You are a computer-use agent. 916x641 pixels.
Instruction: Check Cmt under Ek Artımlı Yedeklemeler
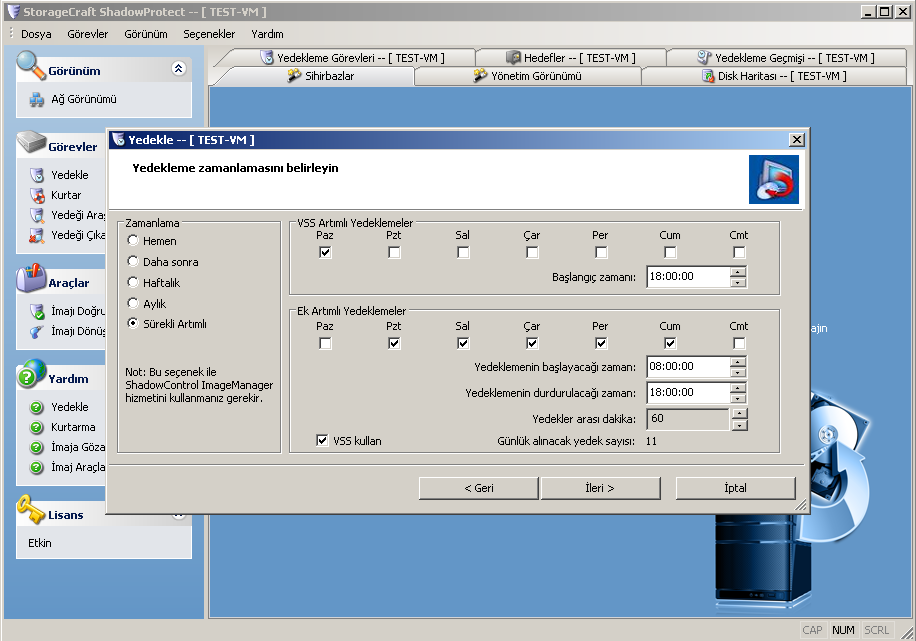click(739, 344)
